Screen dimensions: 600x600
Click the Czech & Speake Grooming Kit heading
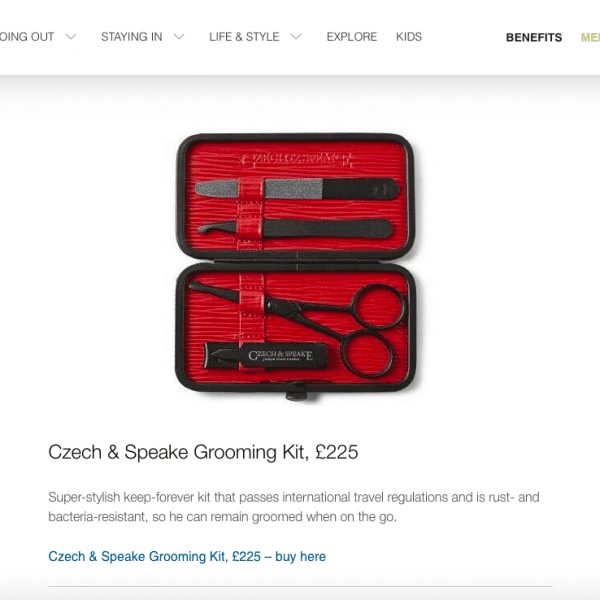click(x=203, y=452)
